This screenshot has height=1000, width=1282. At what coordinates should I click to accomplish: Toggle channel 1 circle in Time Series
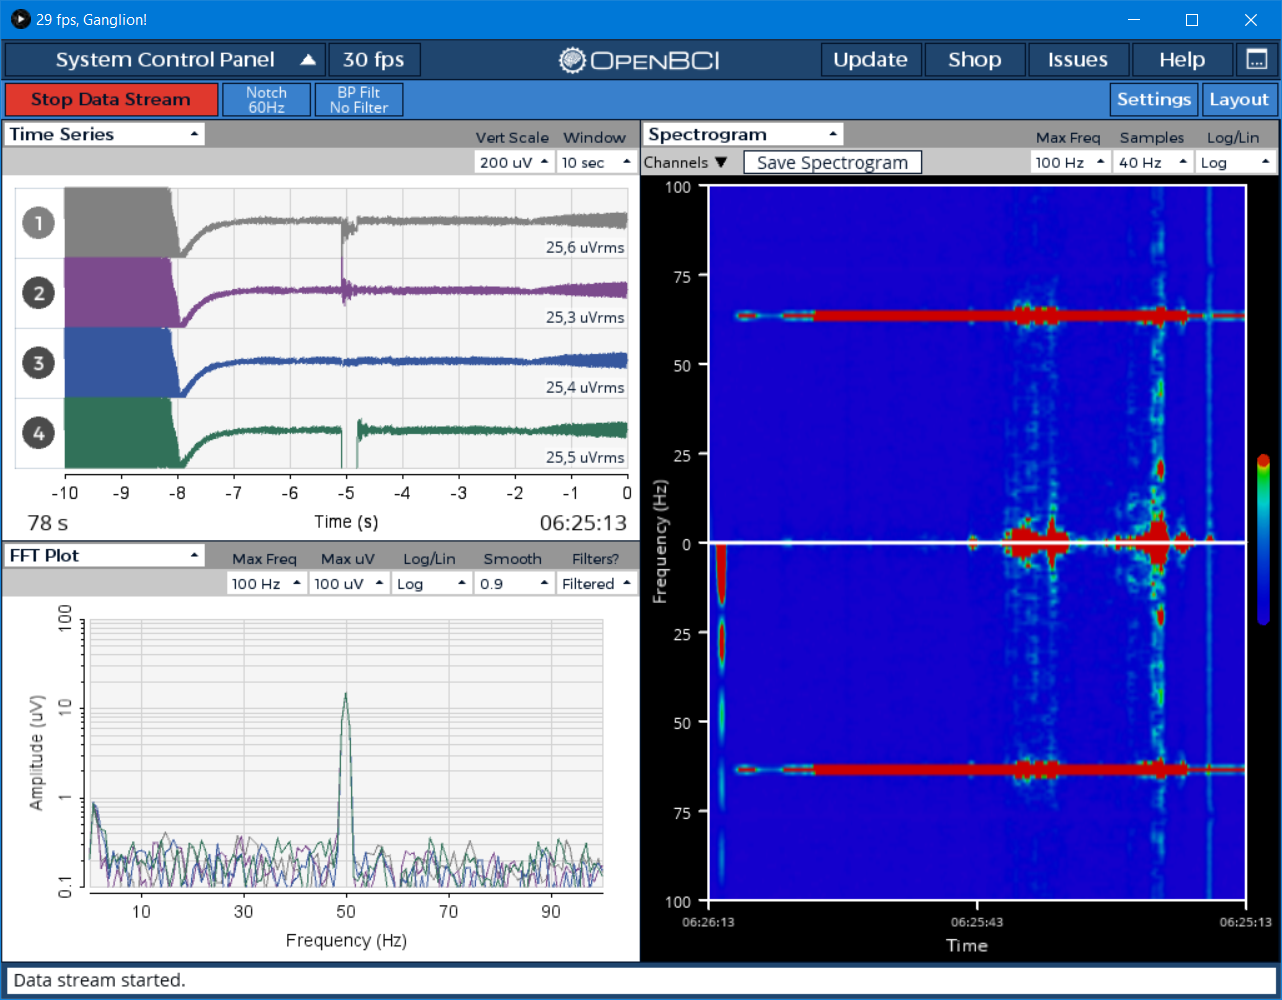pos(38,223)
